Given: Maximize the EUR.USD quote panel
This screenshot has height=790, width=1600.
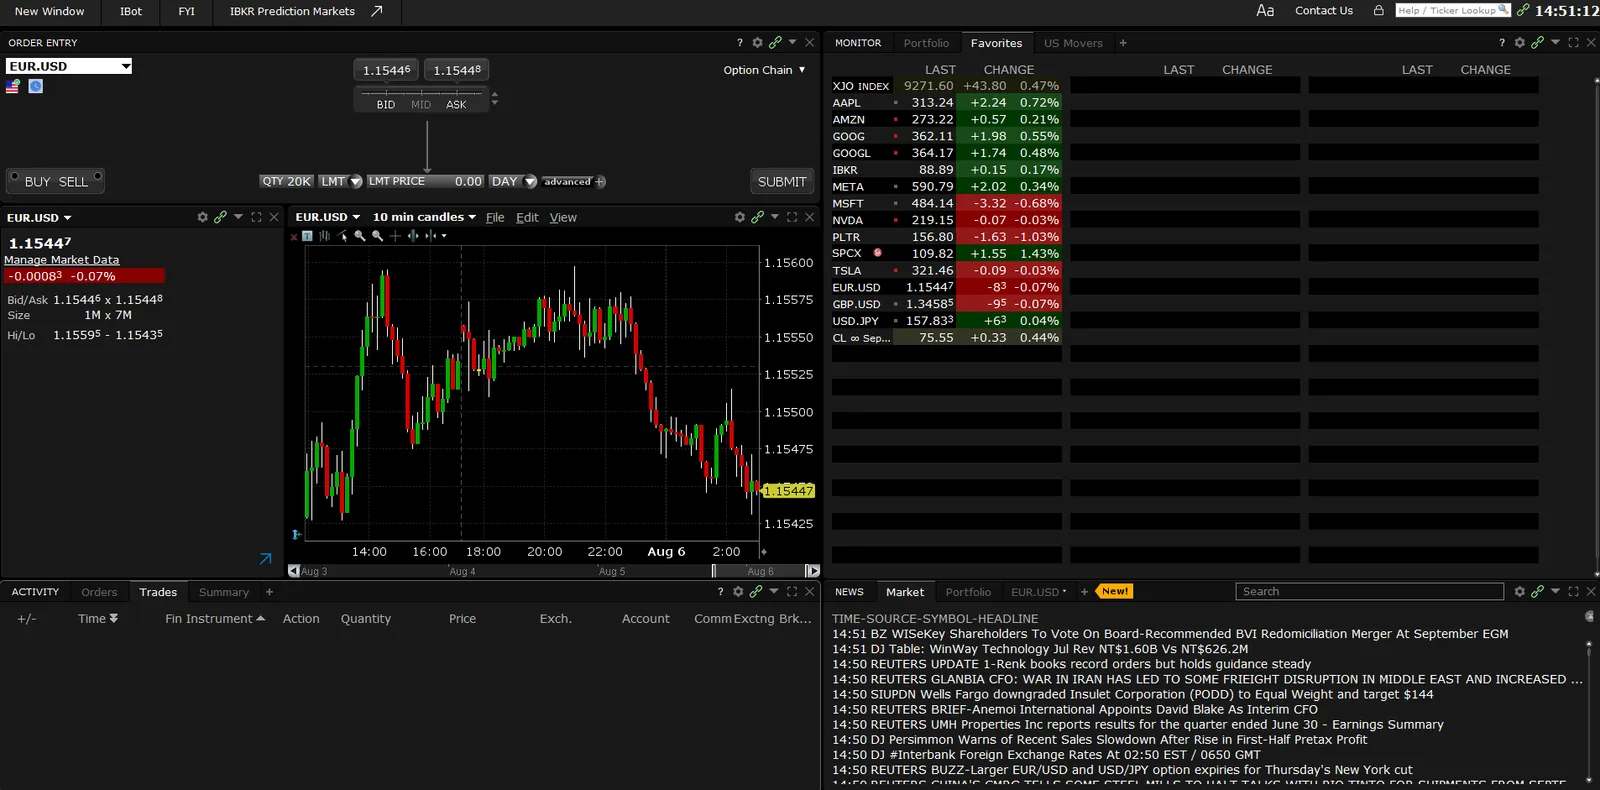Looking at the screenshot, I should (x=256, y=217).
